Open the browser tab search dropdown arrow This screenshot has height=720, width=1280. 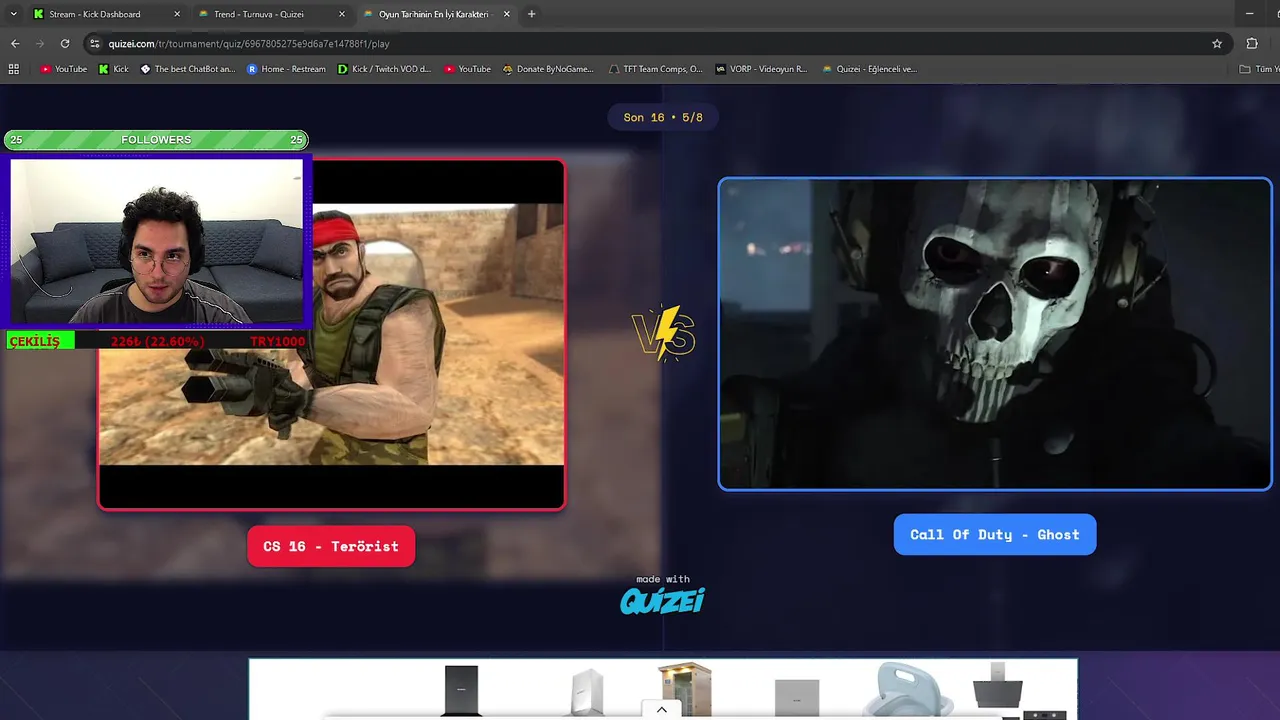[13, 14]
